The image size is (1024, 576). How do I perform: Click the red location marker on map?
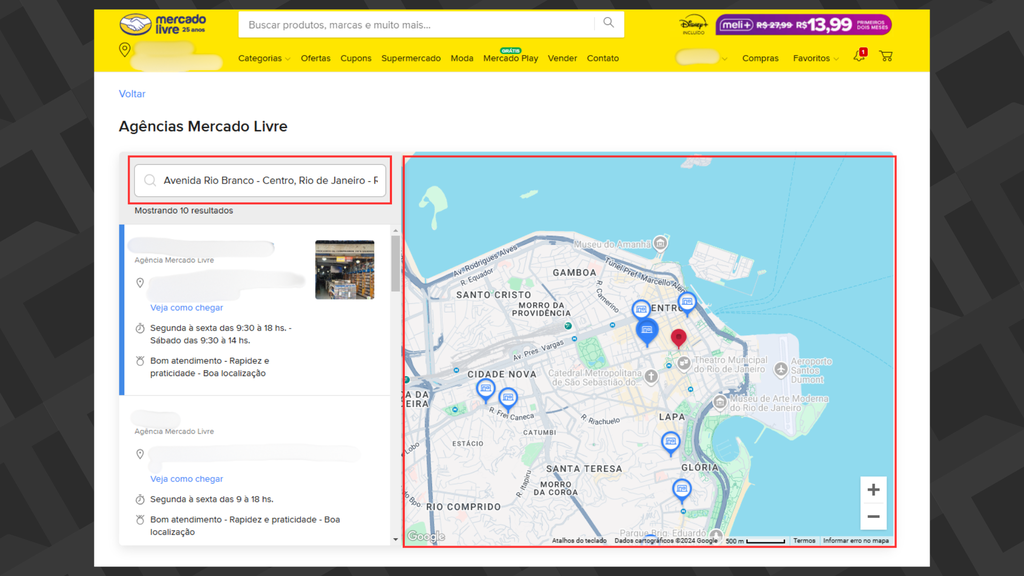point(679,338)
